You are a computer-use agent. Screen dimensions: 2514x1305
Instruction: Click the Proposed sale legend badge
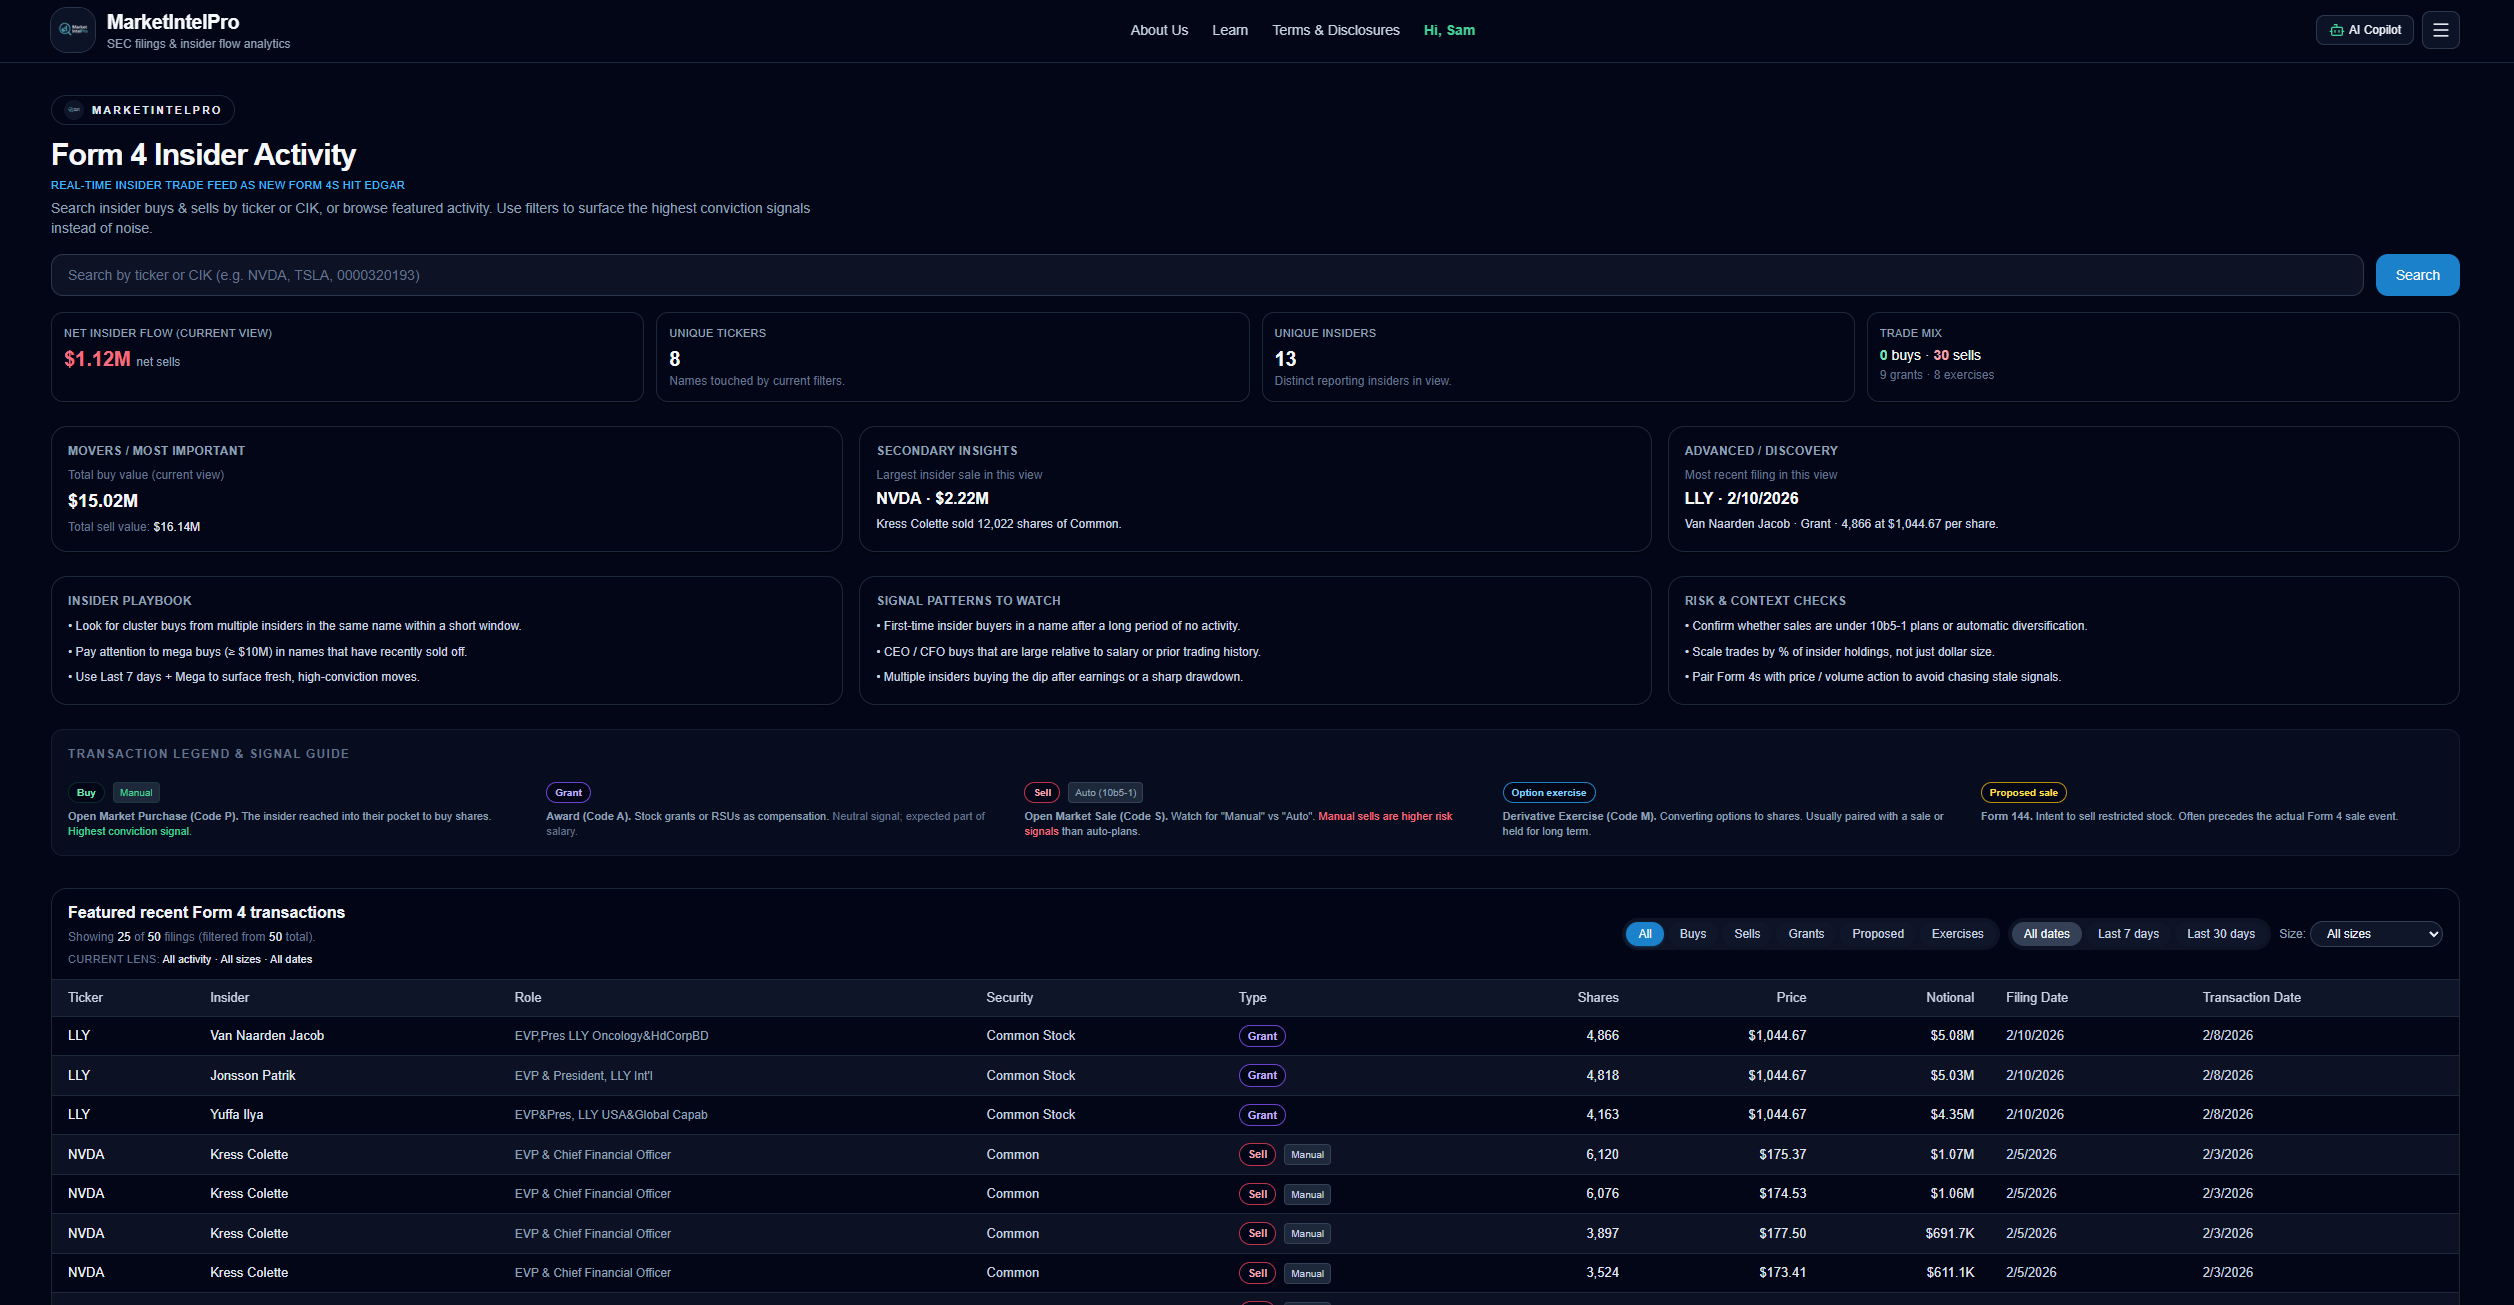point(2022,793)
